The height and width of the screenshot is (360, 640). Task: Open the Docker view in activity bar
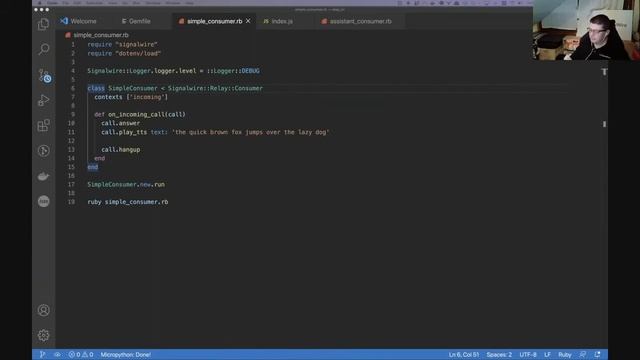click(43, 176)
